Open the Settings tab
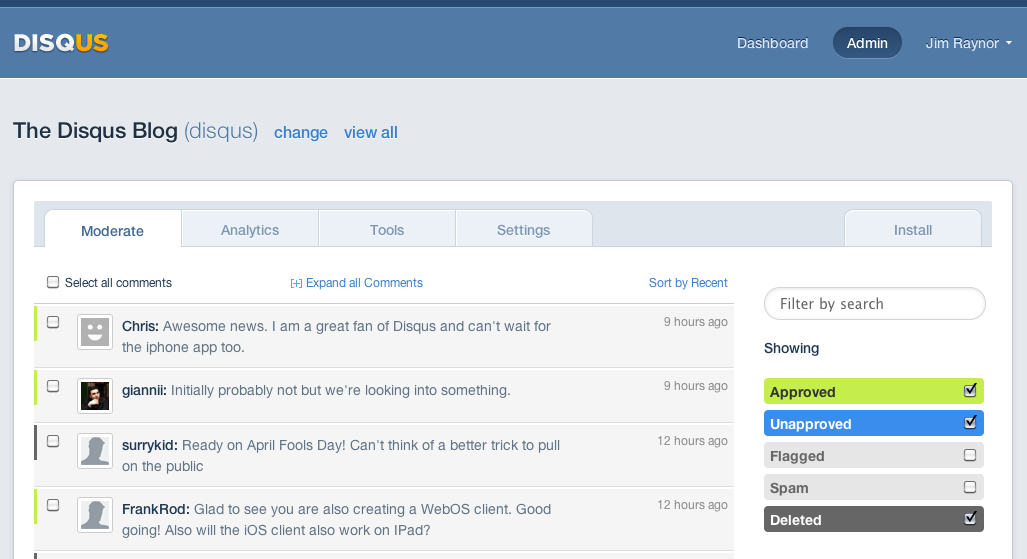The height and width of the screenshot is (559, 1027). point(523,230)
